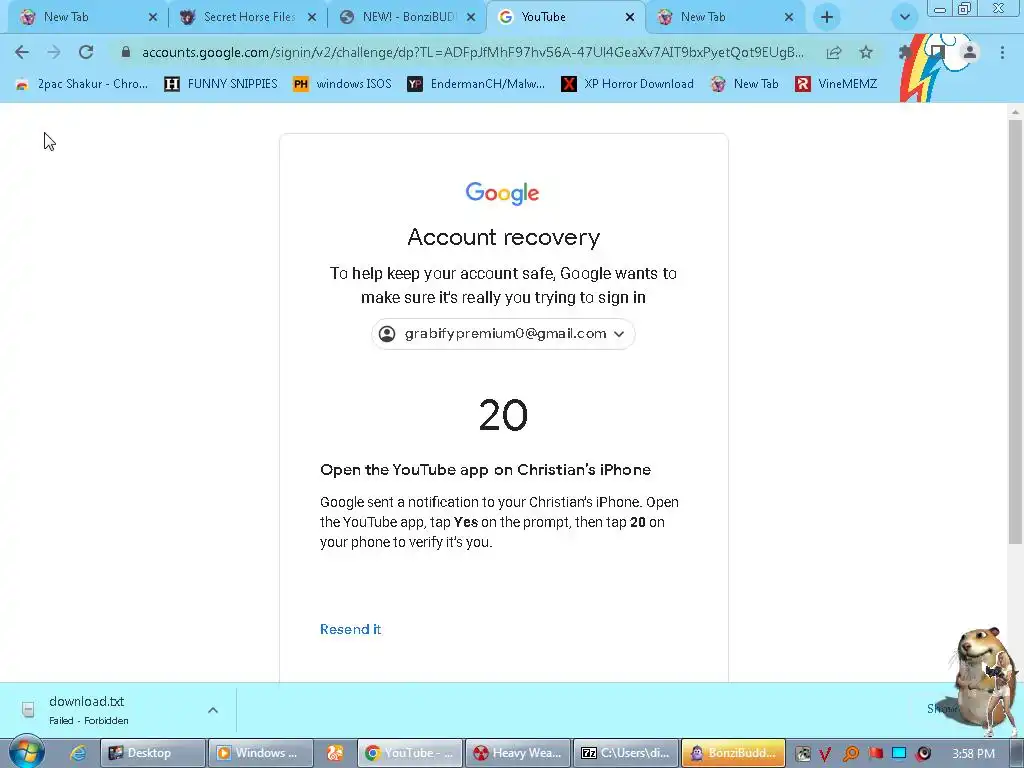Click the Google logo
Screen dimensions: 1024x768
[502, 193]
